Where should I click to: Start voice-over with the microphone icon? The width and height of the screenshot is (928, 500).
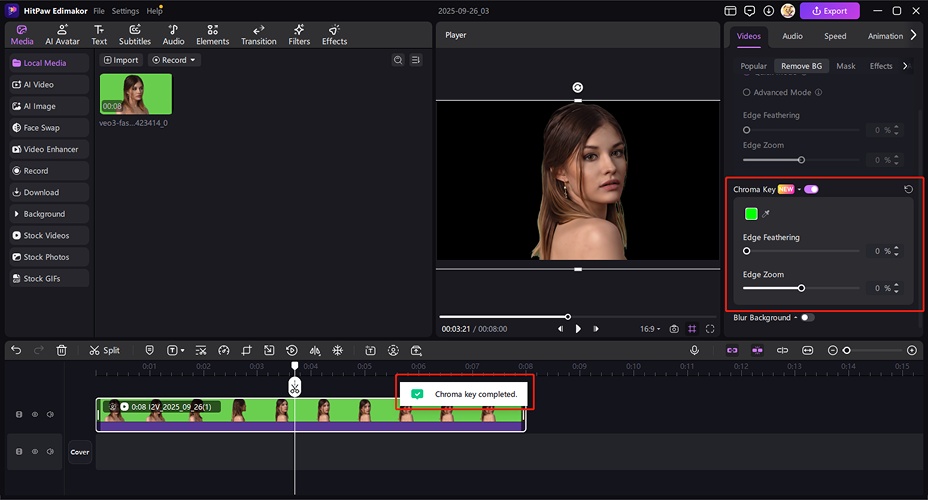pyautogui.click(x=694, y=350)
